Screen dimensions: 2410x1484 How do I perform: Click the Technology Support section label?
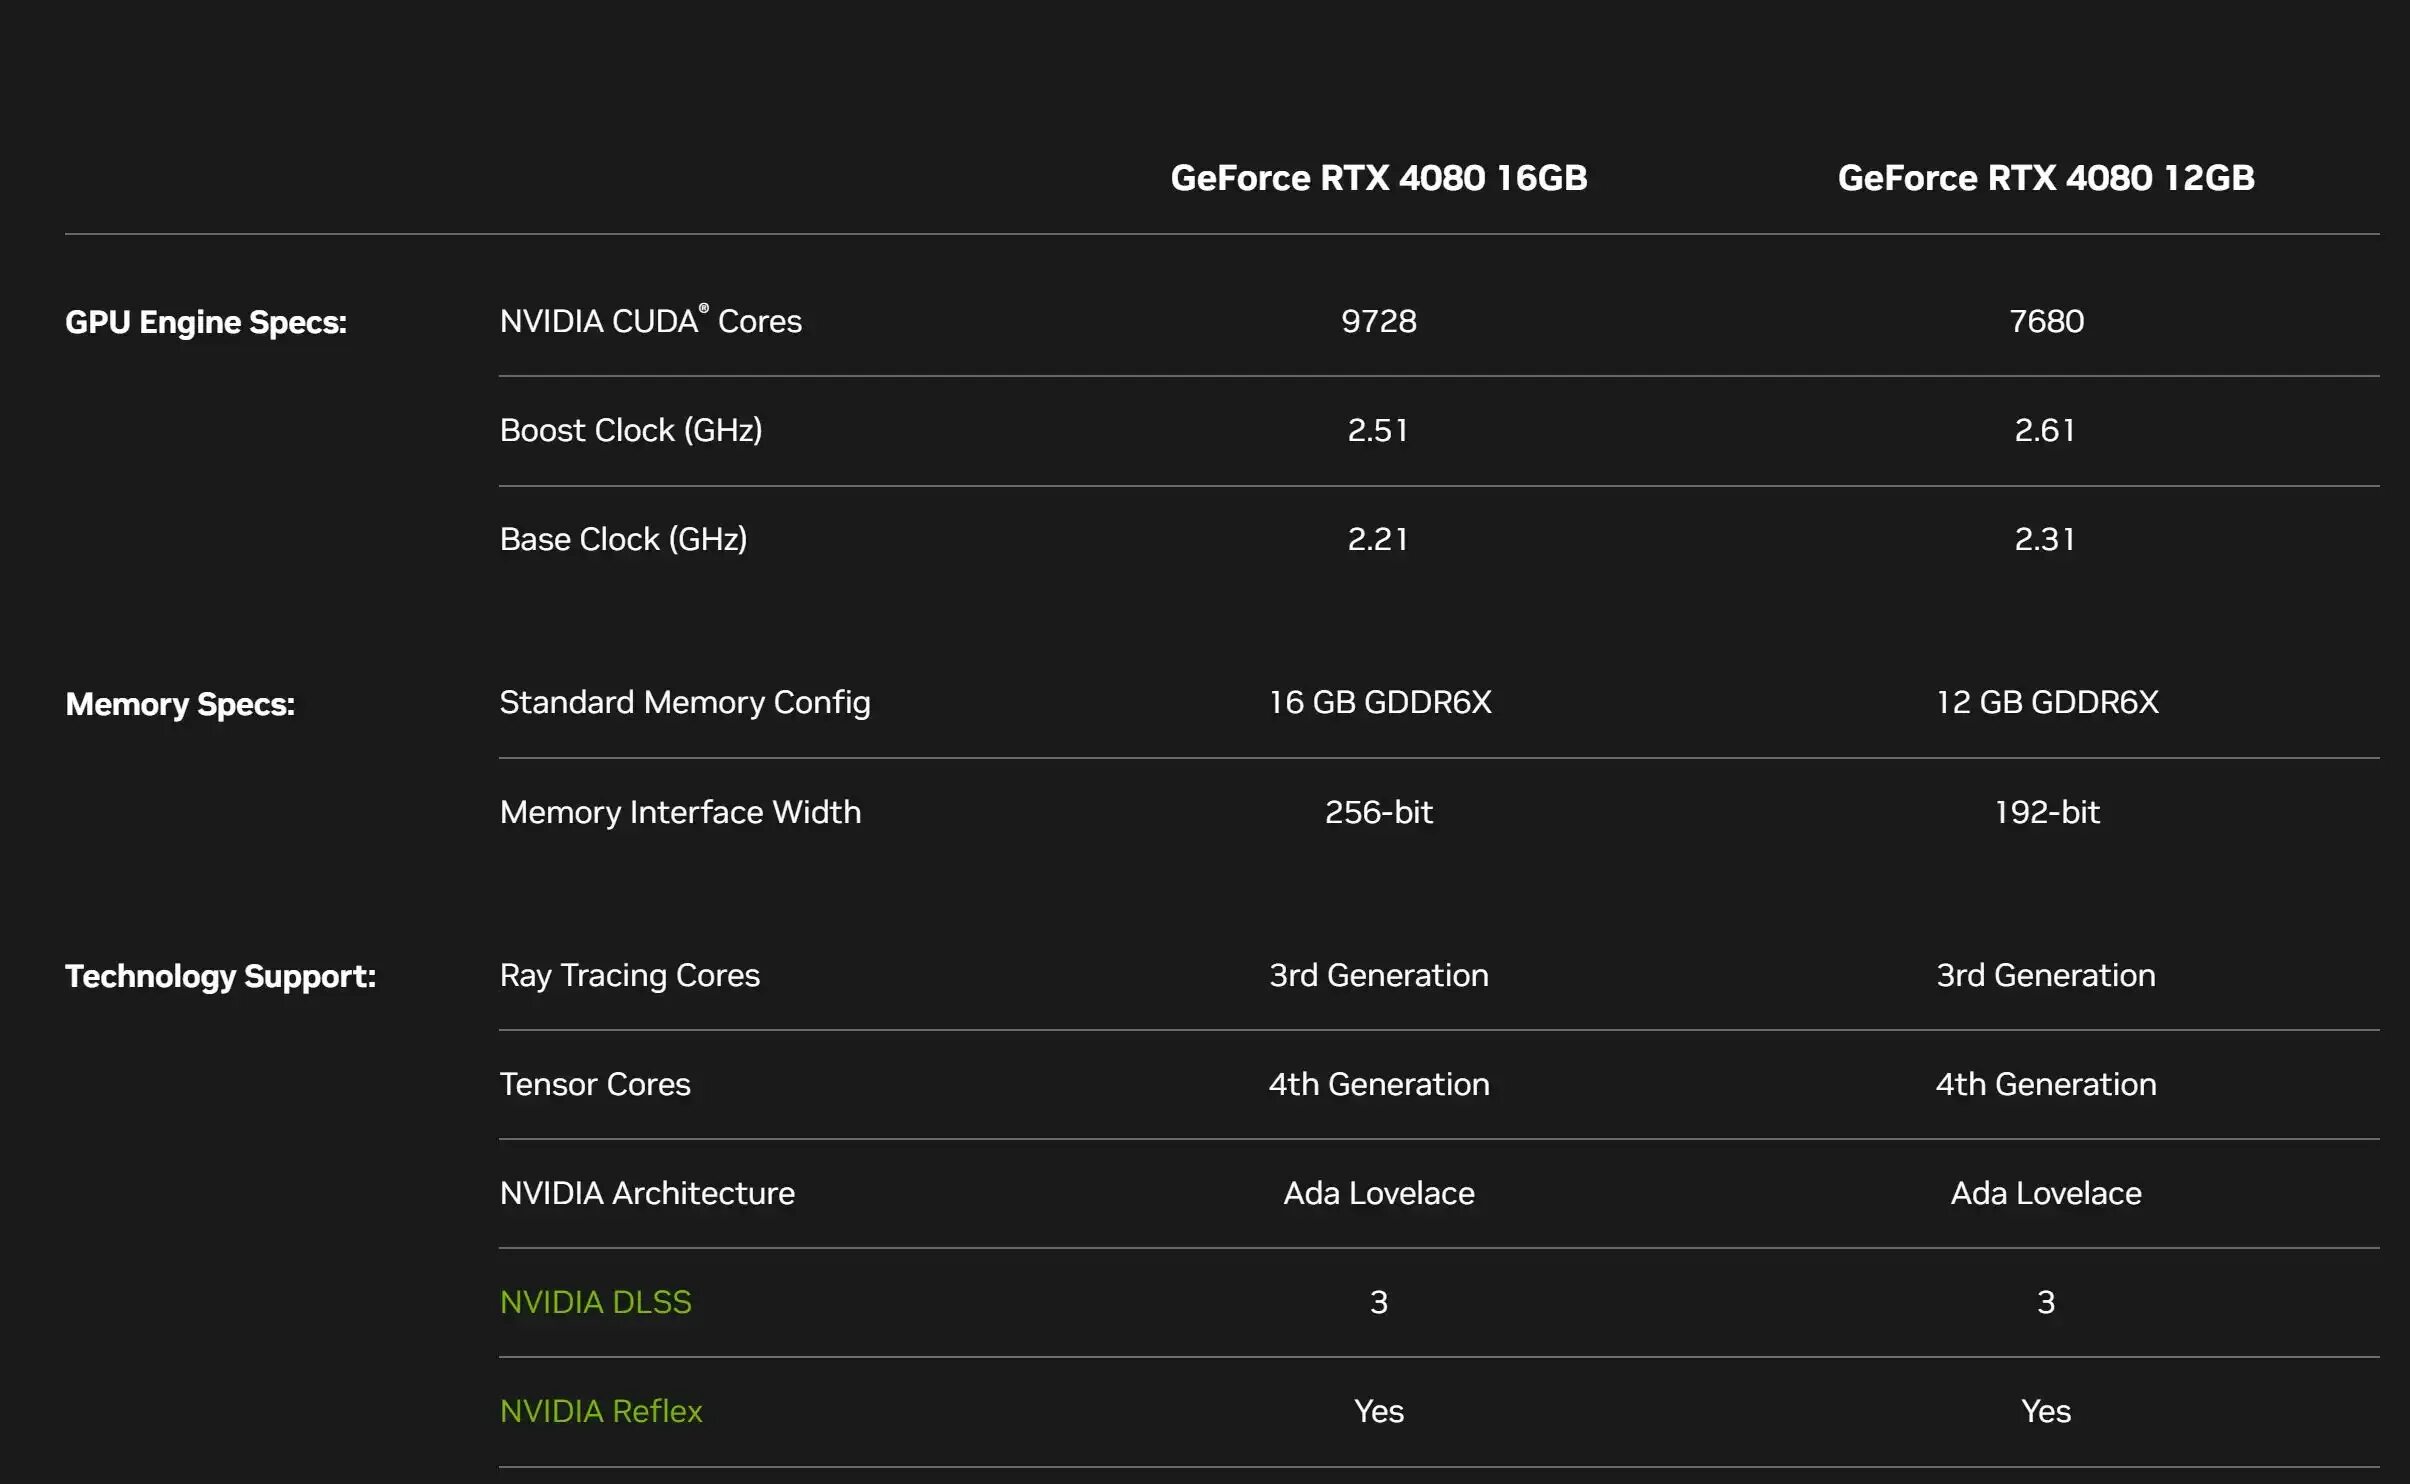(x=219, y=976)
